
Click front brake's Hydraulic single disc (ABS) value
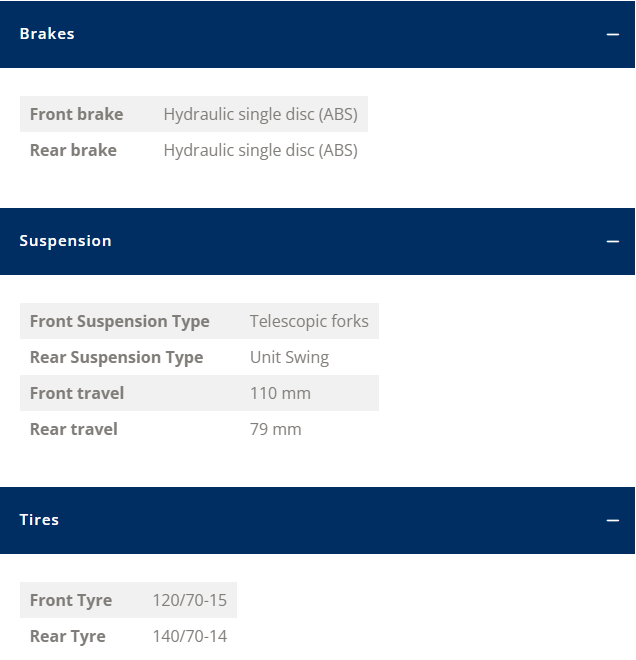(261, 114)
